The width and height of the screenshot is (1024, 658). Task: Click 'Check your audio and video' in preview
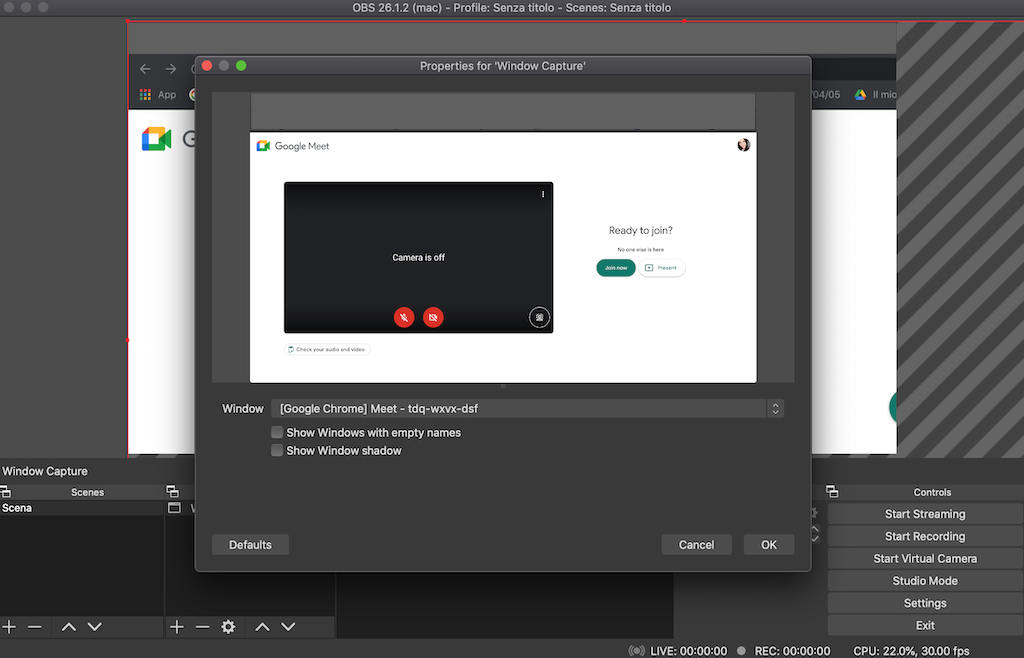[327, 349]
